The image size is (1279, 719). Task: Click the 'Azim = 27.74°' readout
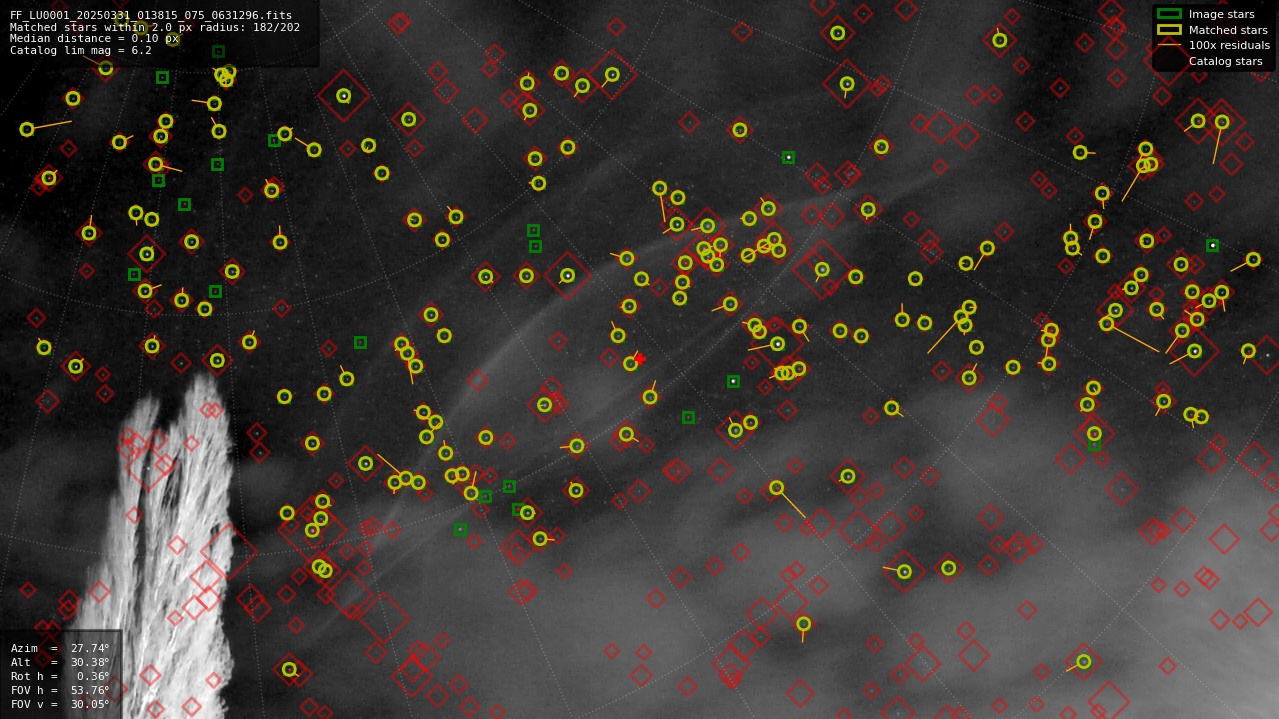pos(60,648)
